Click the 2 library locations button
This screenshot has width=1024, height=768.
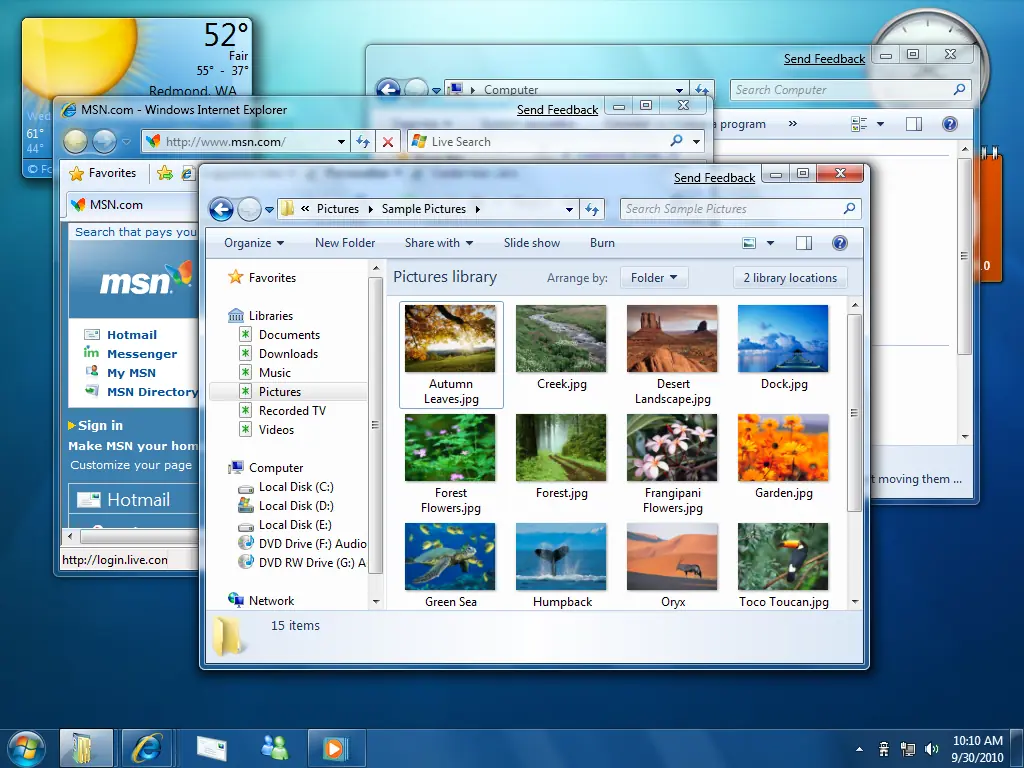coord(790,277)
